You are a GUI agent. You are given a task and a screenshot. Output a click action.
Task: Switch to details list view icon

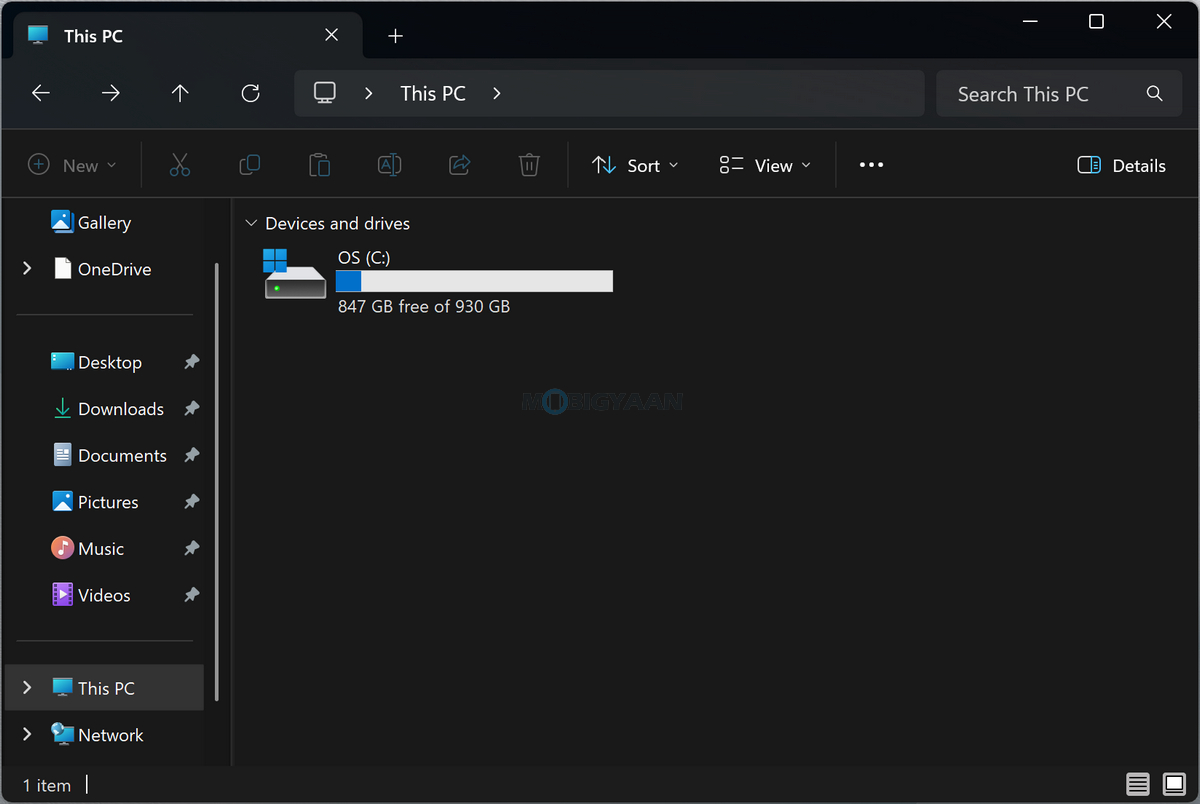(1138, 784)
